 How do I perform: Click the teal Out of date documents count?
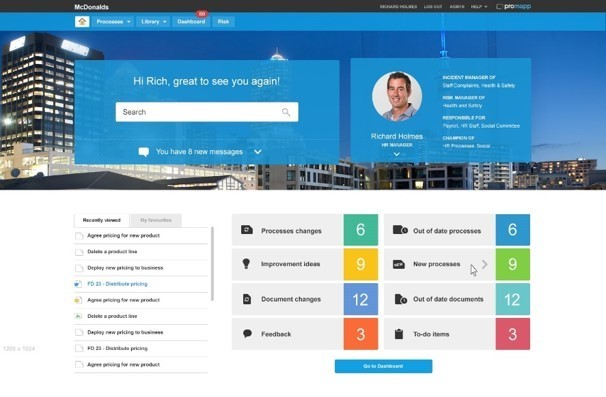coord(512,299)
